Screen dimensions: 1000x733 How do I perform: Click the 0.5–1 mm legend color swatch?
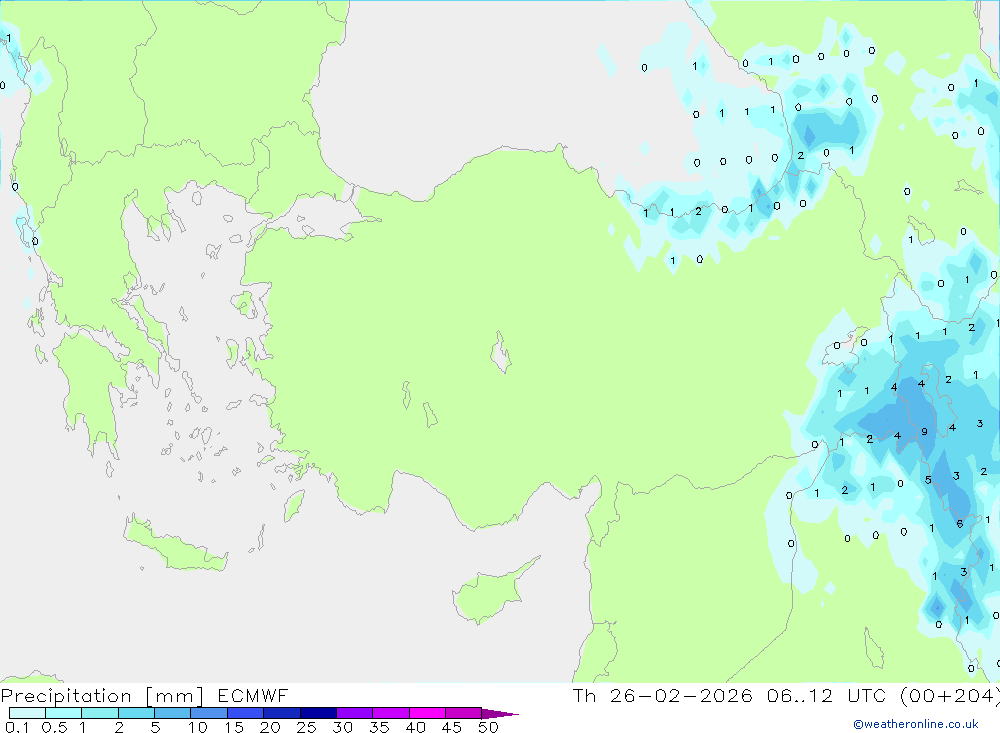tap(64, 713)
